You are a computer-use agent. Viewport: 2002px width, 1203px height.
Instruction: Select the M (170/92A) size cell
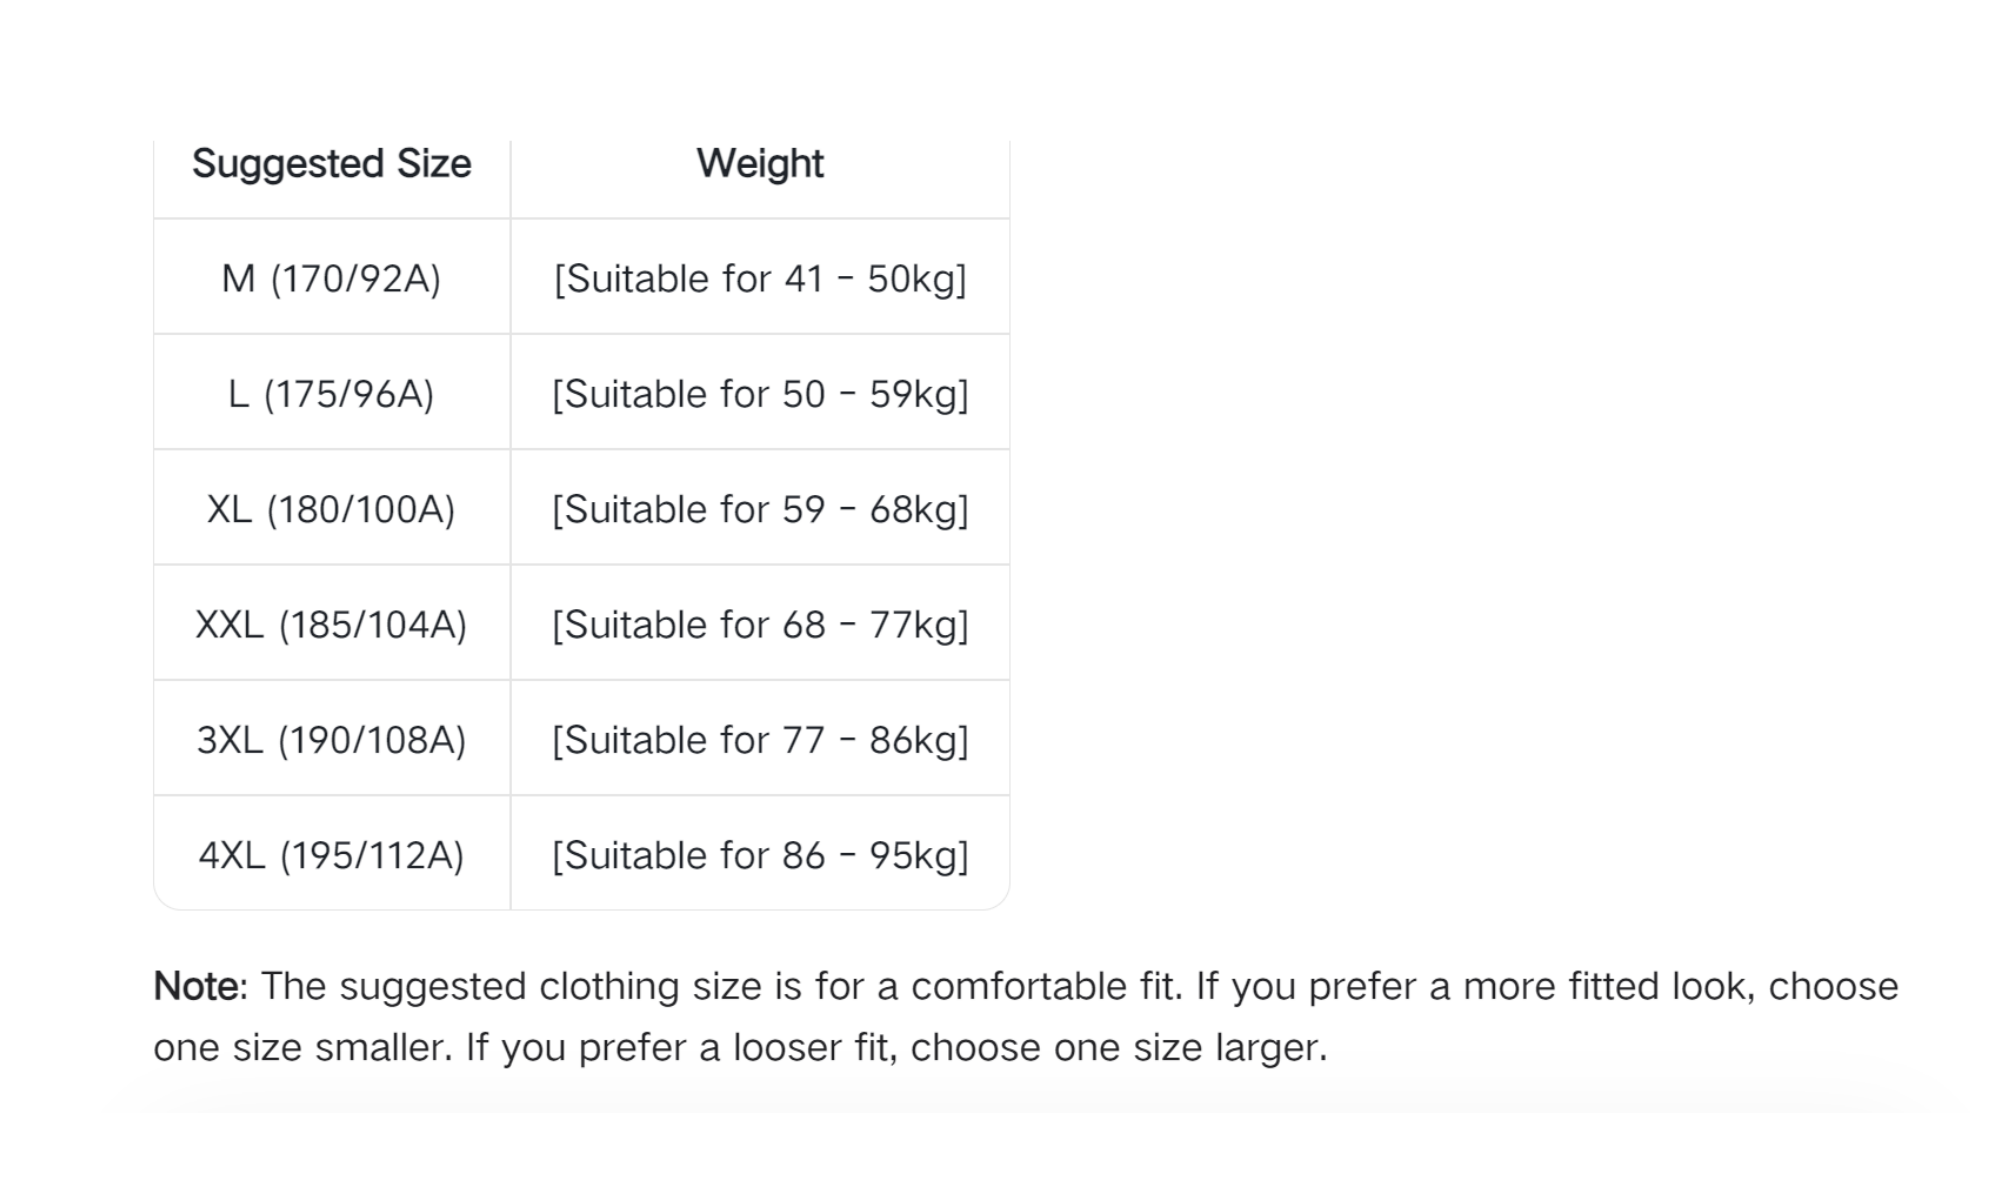[331, 278]
